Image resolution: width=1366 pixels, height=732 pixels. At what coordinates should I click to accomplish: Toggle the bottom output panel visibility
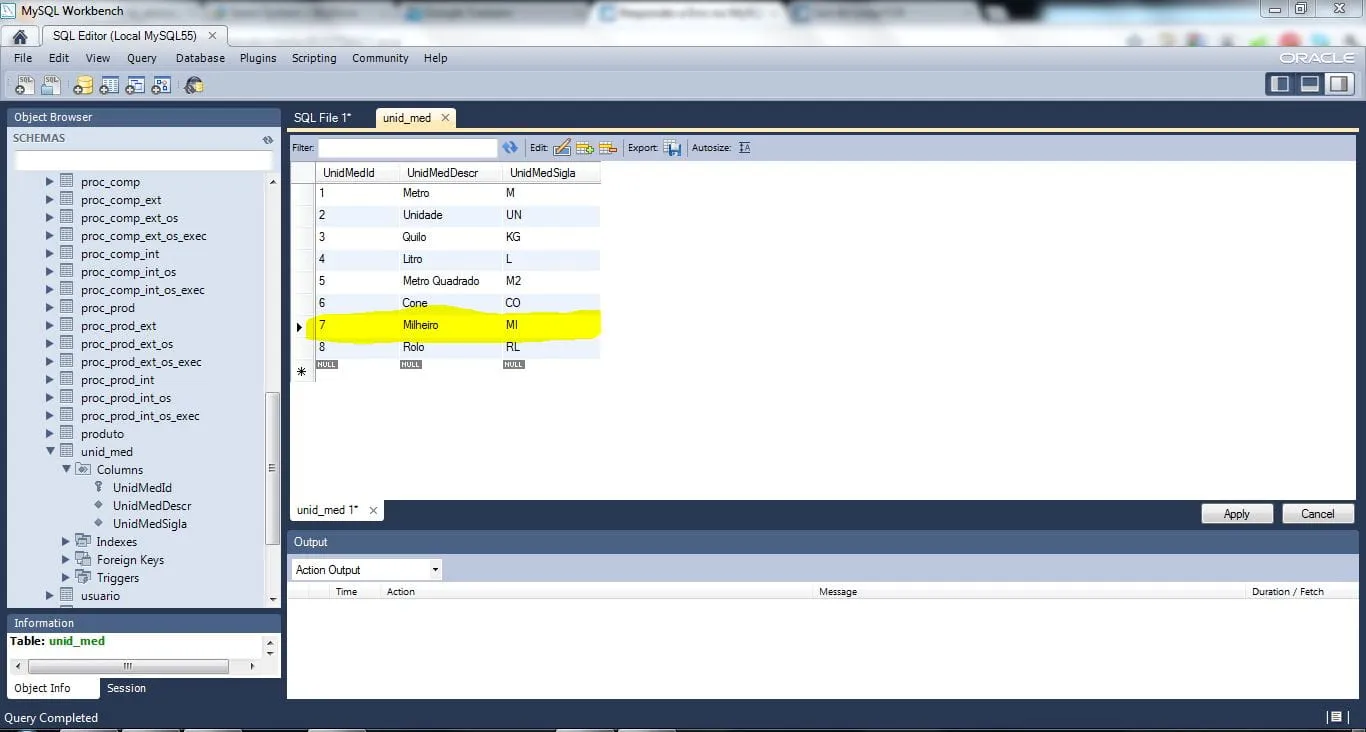(x=1309, y=84)
